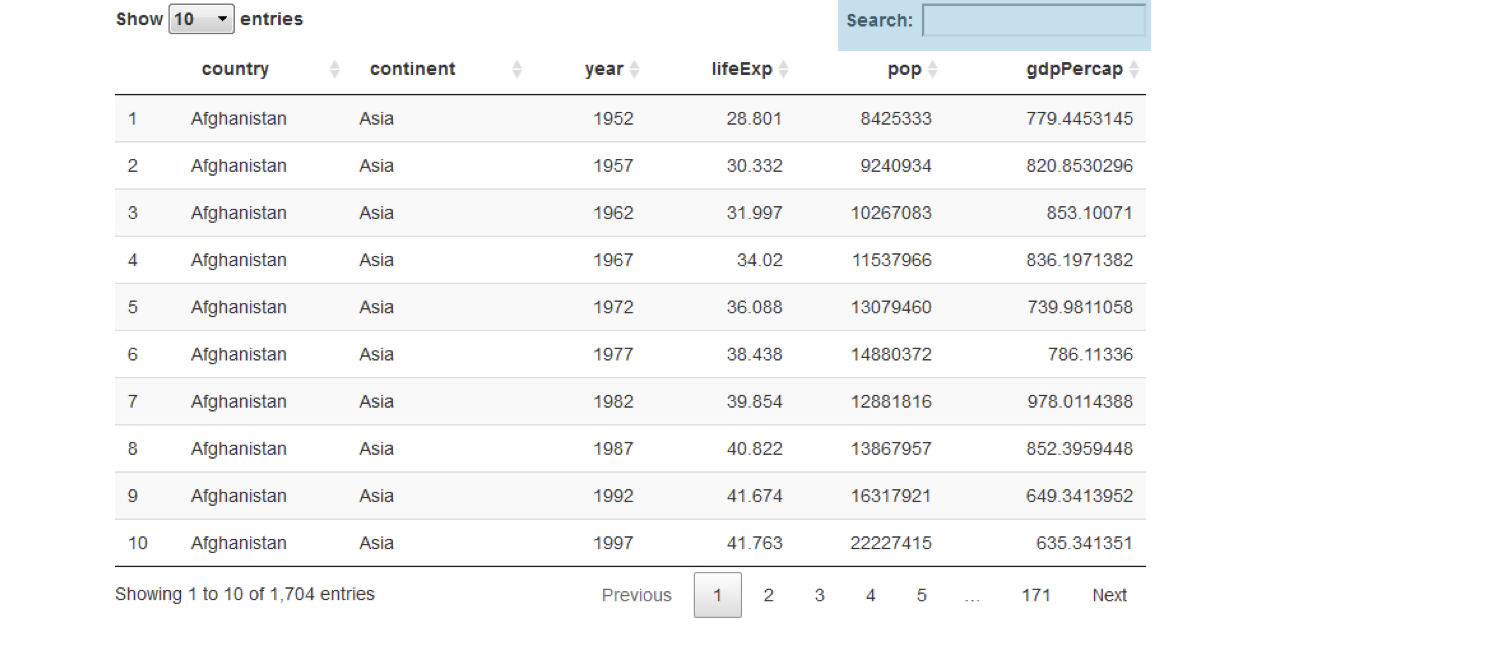
Task: Click lifeExp value 41.674
Action: coord(754,495)
